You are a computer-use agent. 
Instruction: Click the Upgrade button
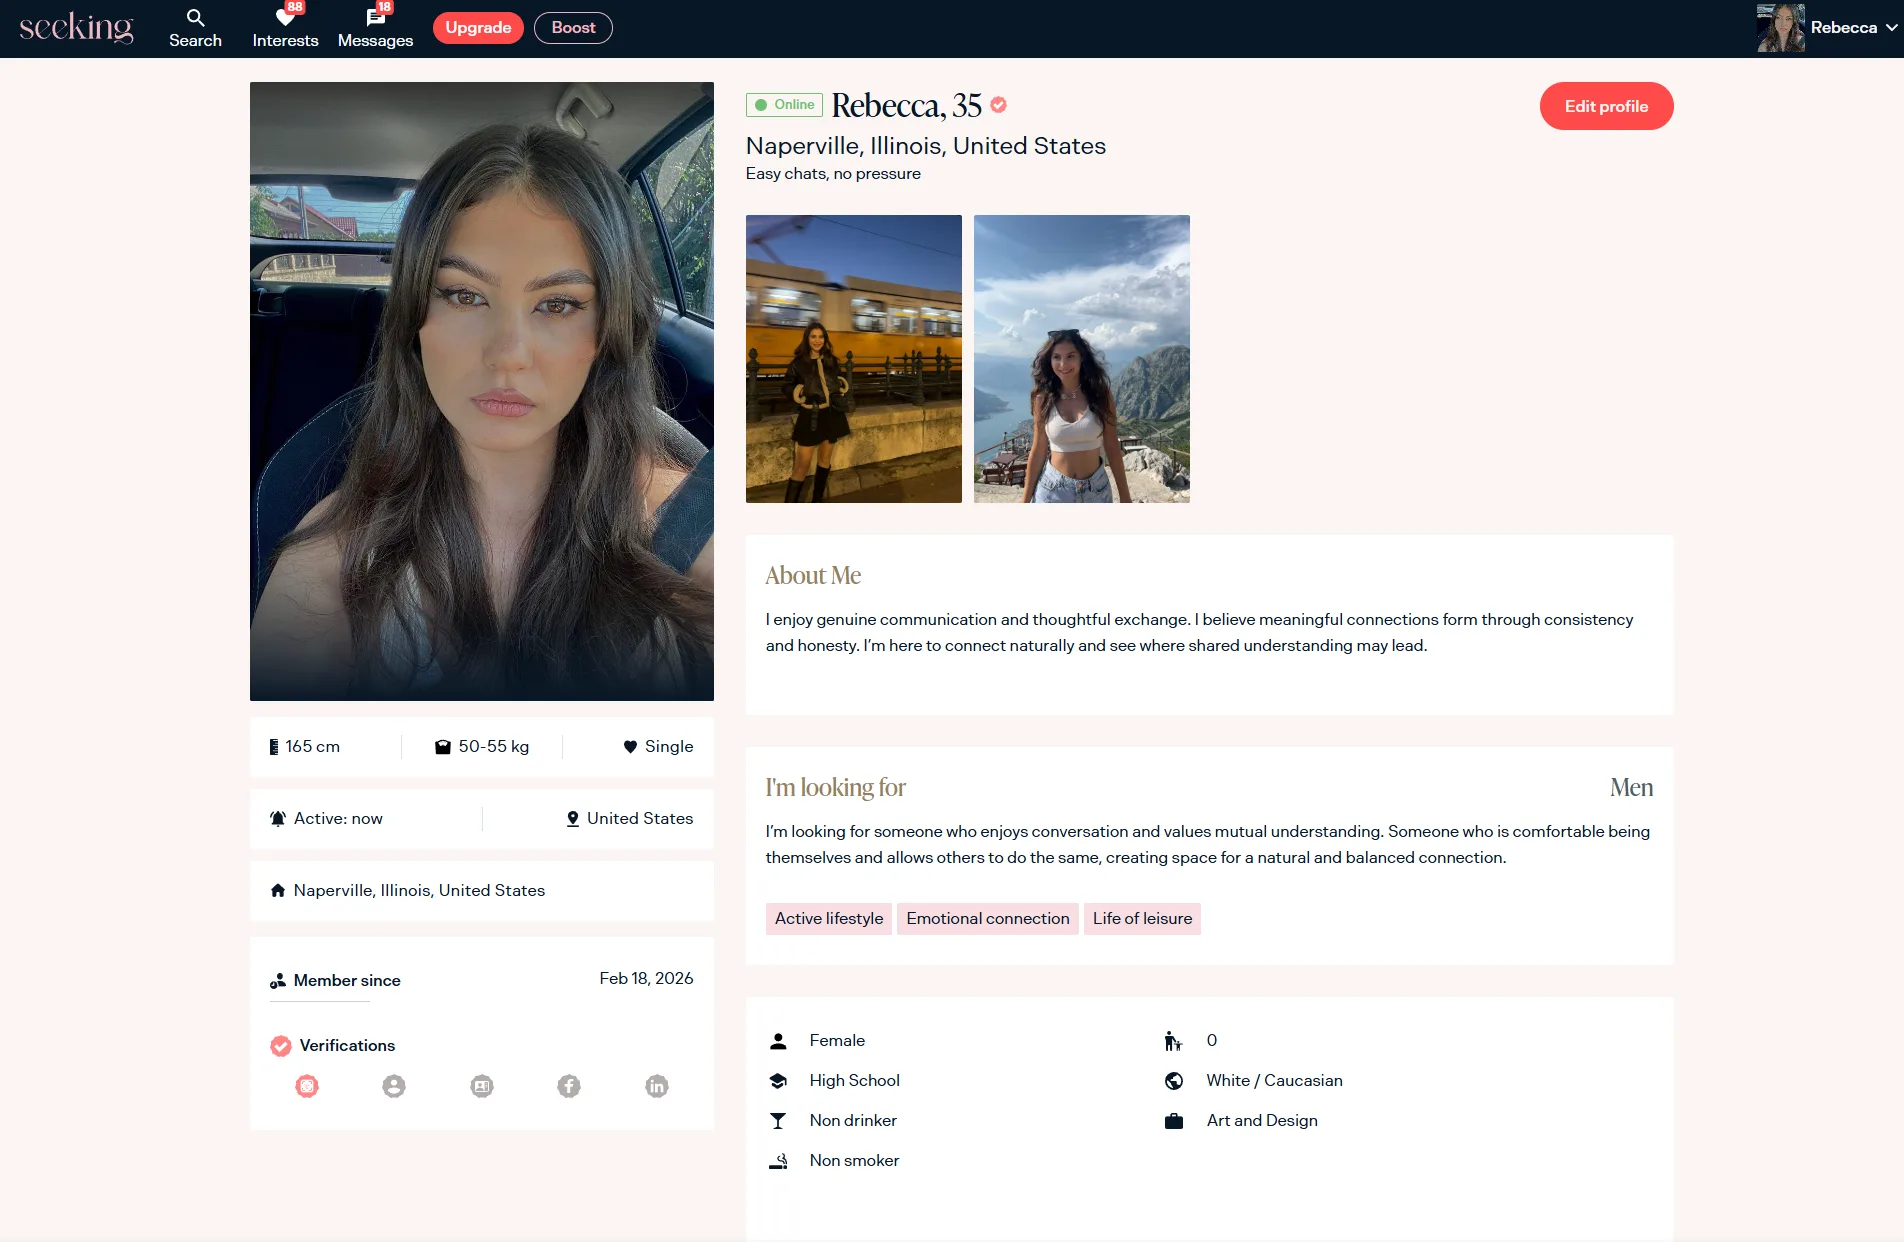pyautogui.click(x=478, y=28)
